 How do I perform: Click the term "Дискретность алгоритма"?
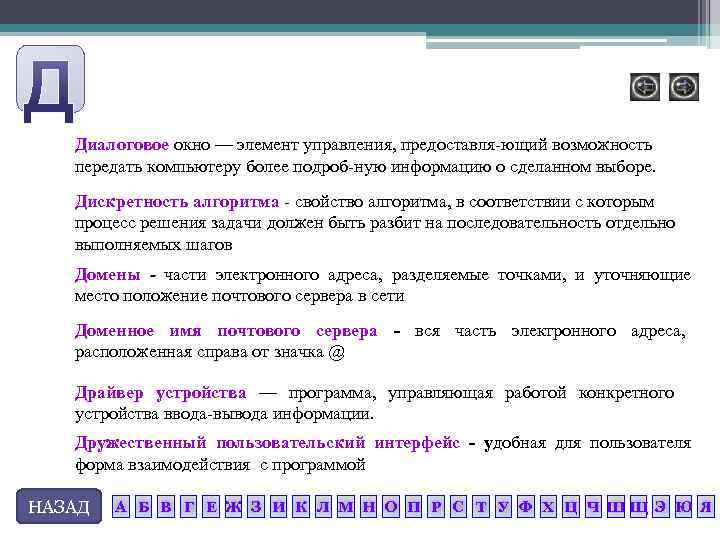pyautogui.click(x=177, y=202)
